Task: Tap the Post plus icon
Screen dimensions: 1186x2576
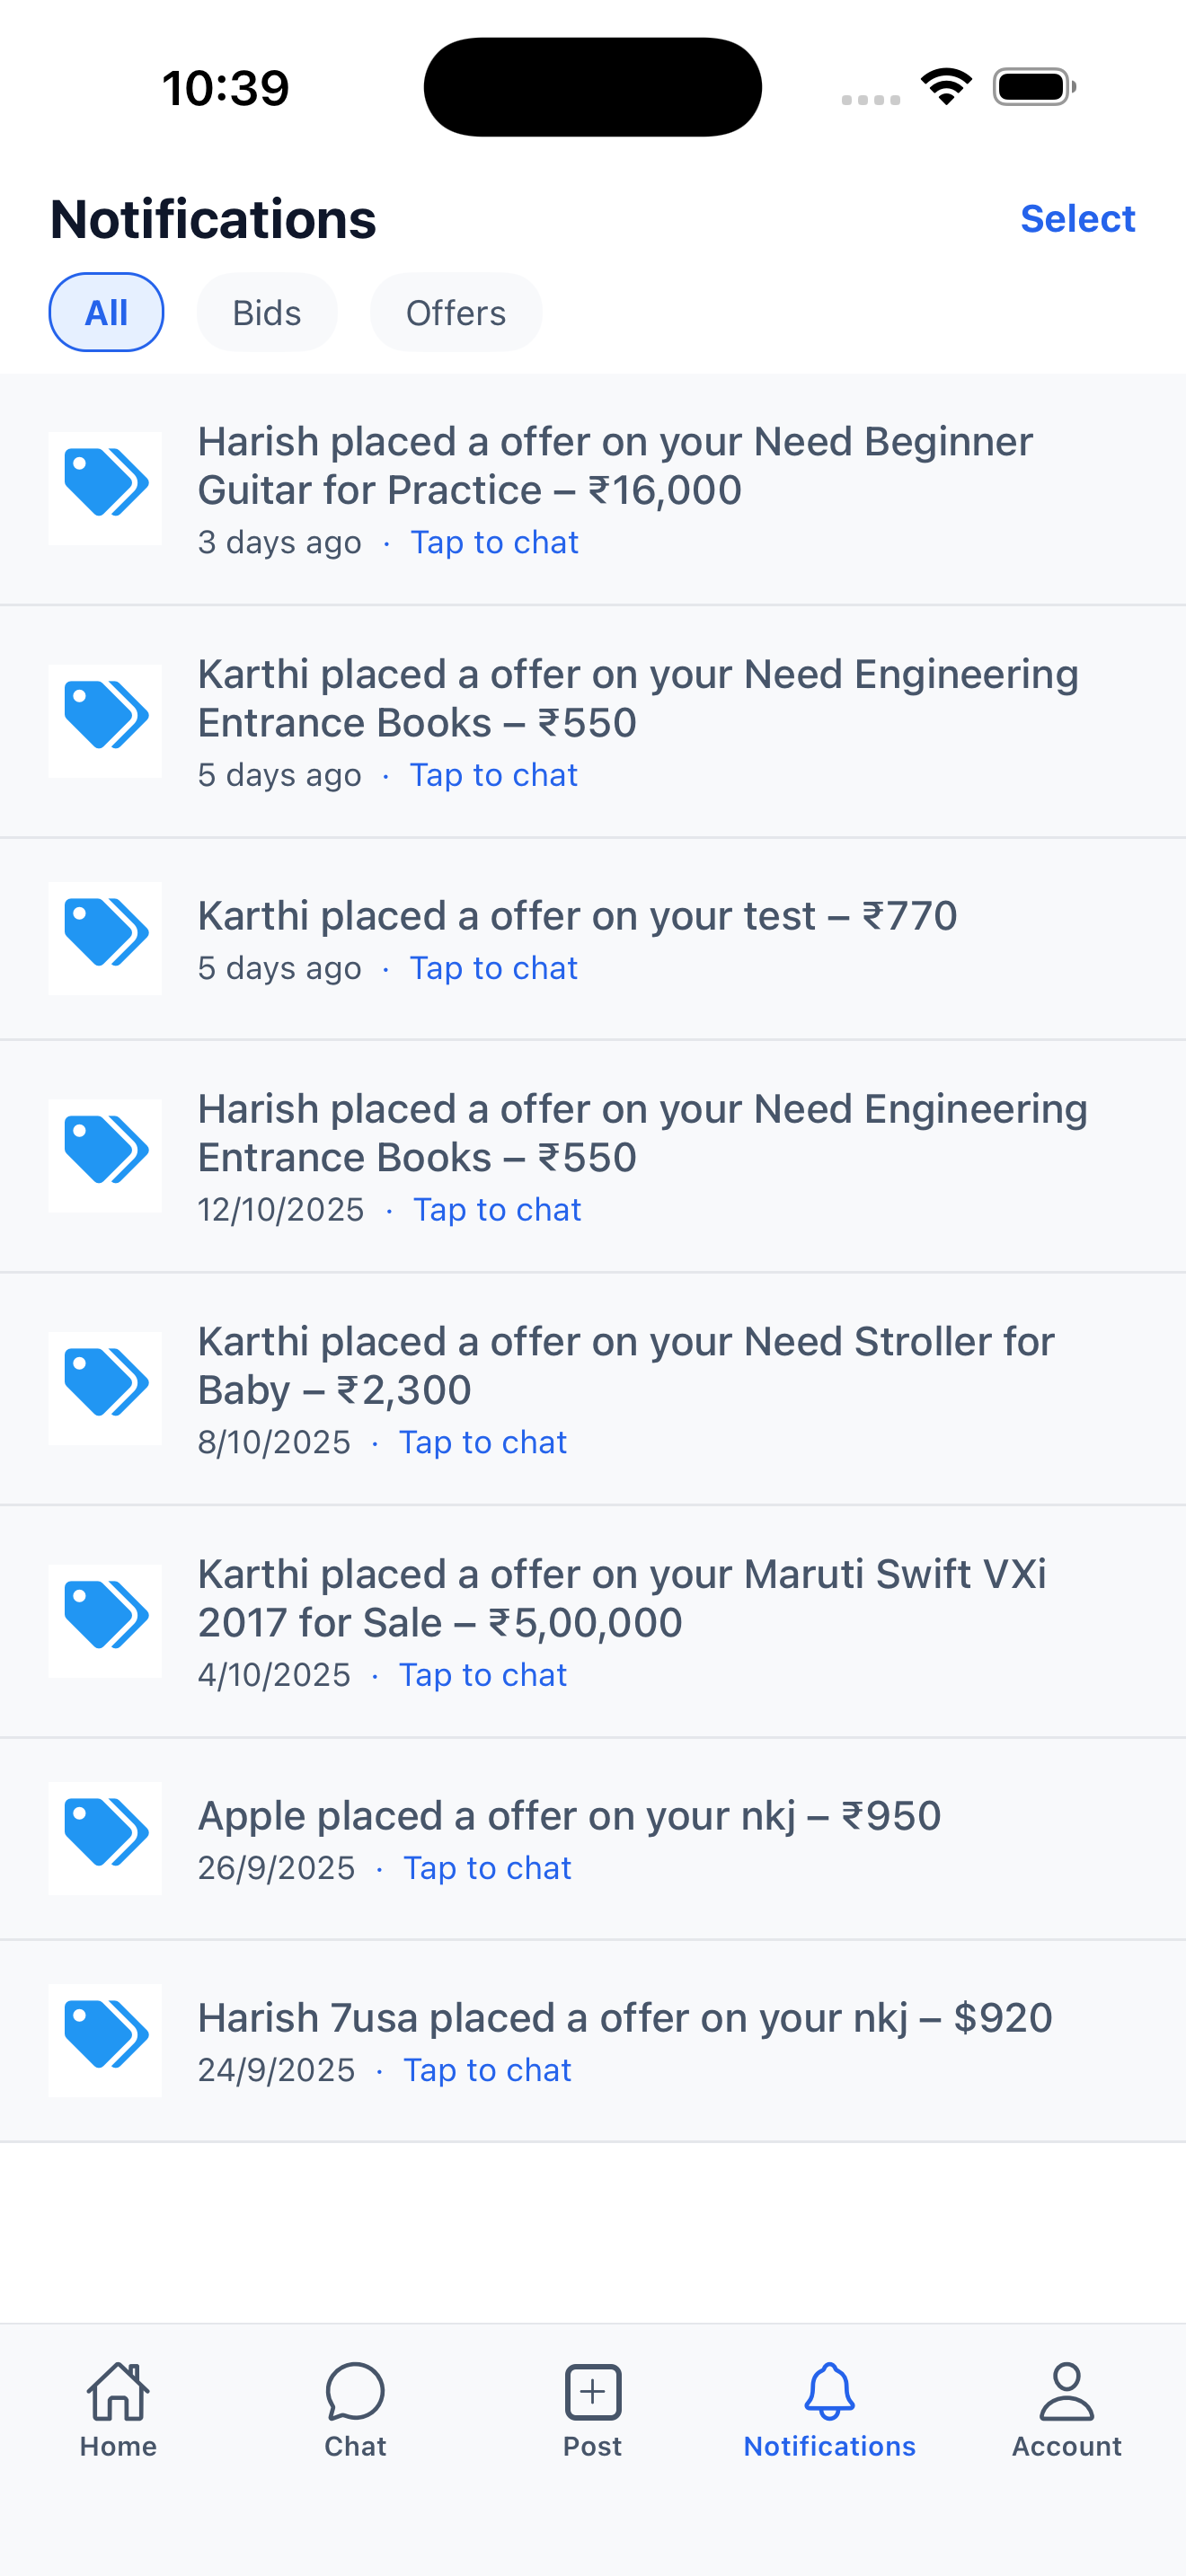Action: tap(593, 2392)
